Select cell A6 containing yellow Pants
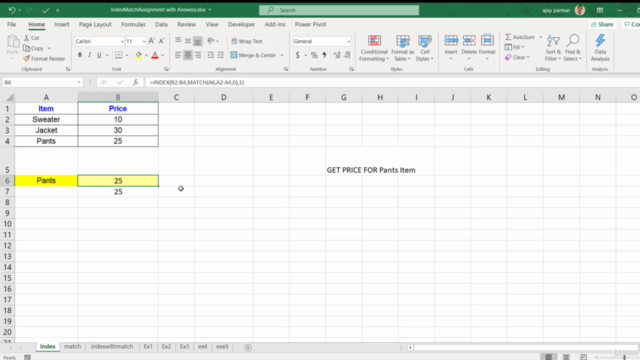The height and width of the screenshot is (360, 640). 46,180
